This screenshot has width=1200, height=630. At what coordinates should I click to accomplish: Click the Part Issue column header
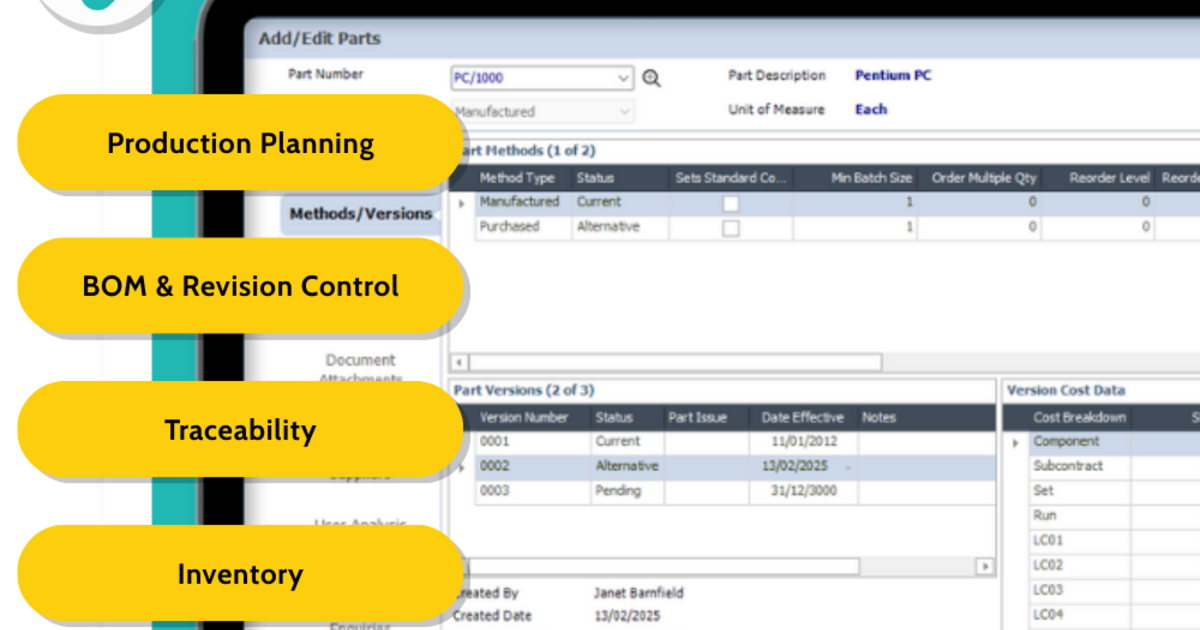(x=707, y=417)
